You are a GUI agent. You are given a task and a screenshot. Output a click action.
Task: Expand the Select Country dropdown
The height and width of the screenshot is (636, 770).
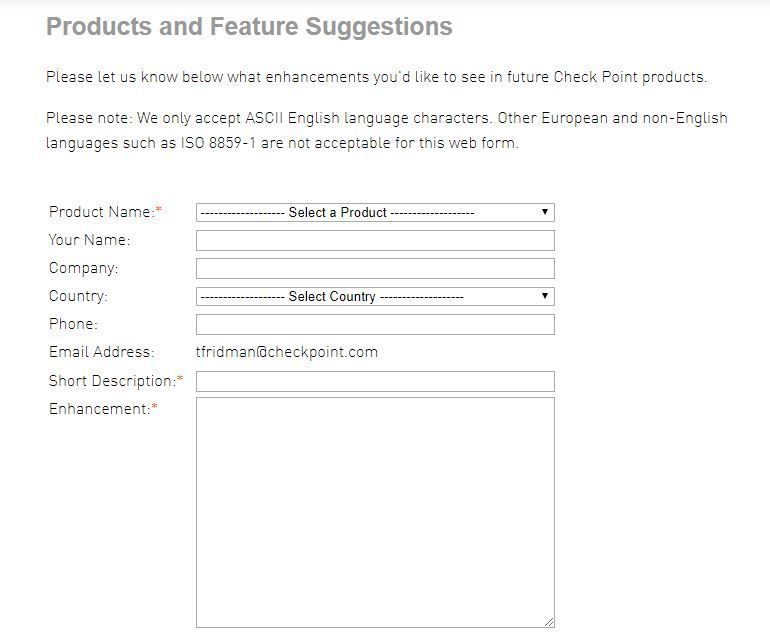375,296
